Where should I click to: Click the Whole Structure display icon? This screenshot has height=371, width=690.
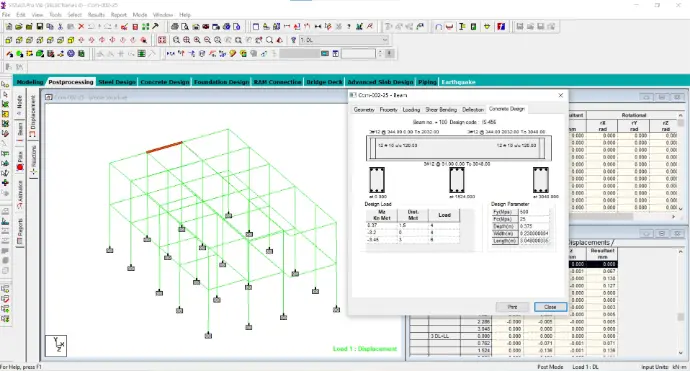[162, 40]
